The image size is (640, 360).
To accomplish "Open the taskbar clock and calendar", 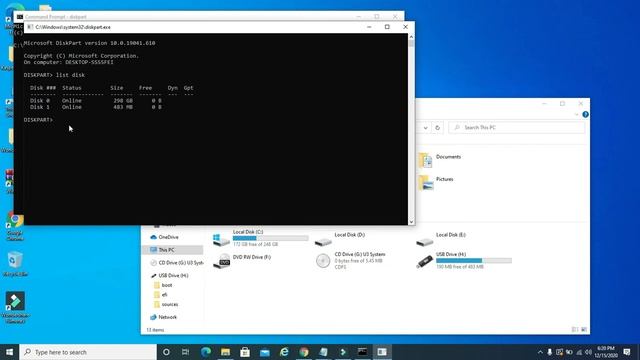I will tap(606, 352).
